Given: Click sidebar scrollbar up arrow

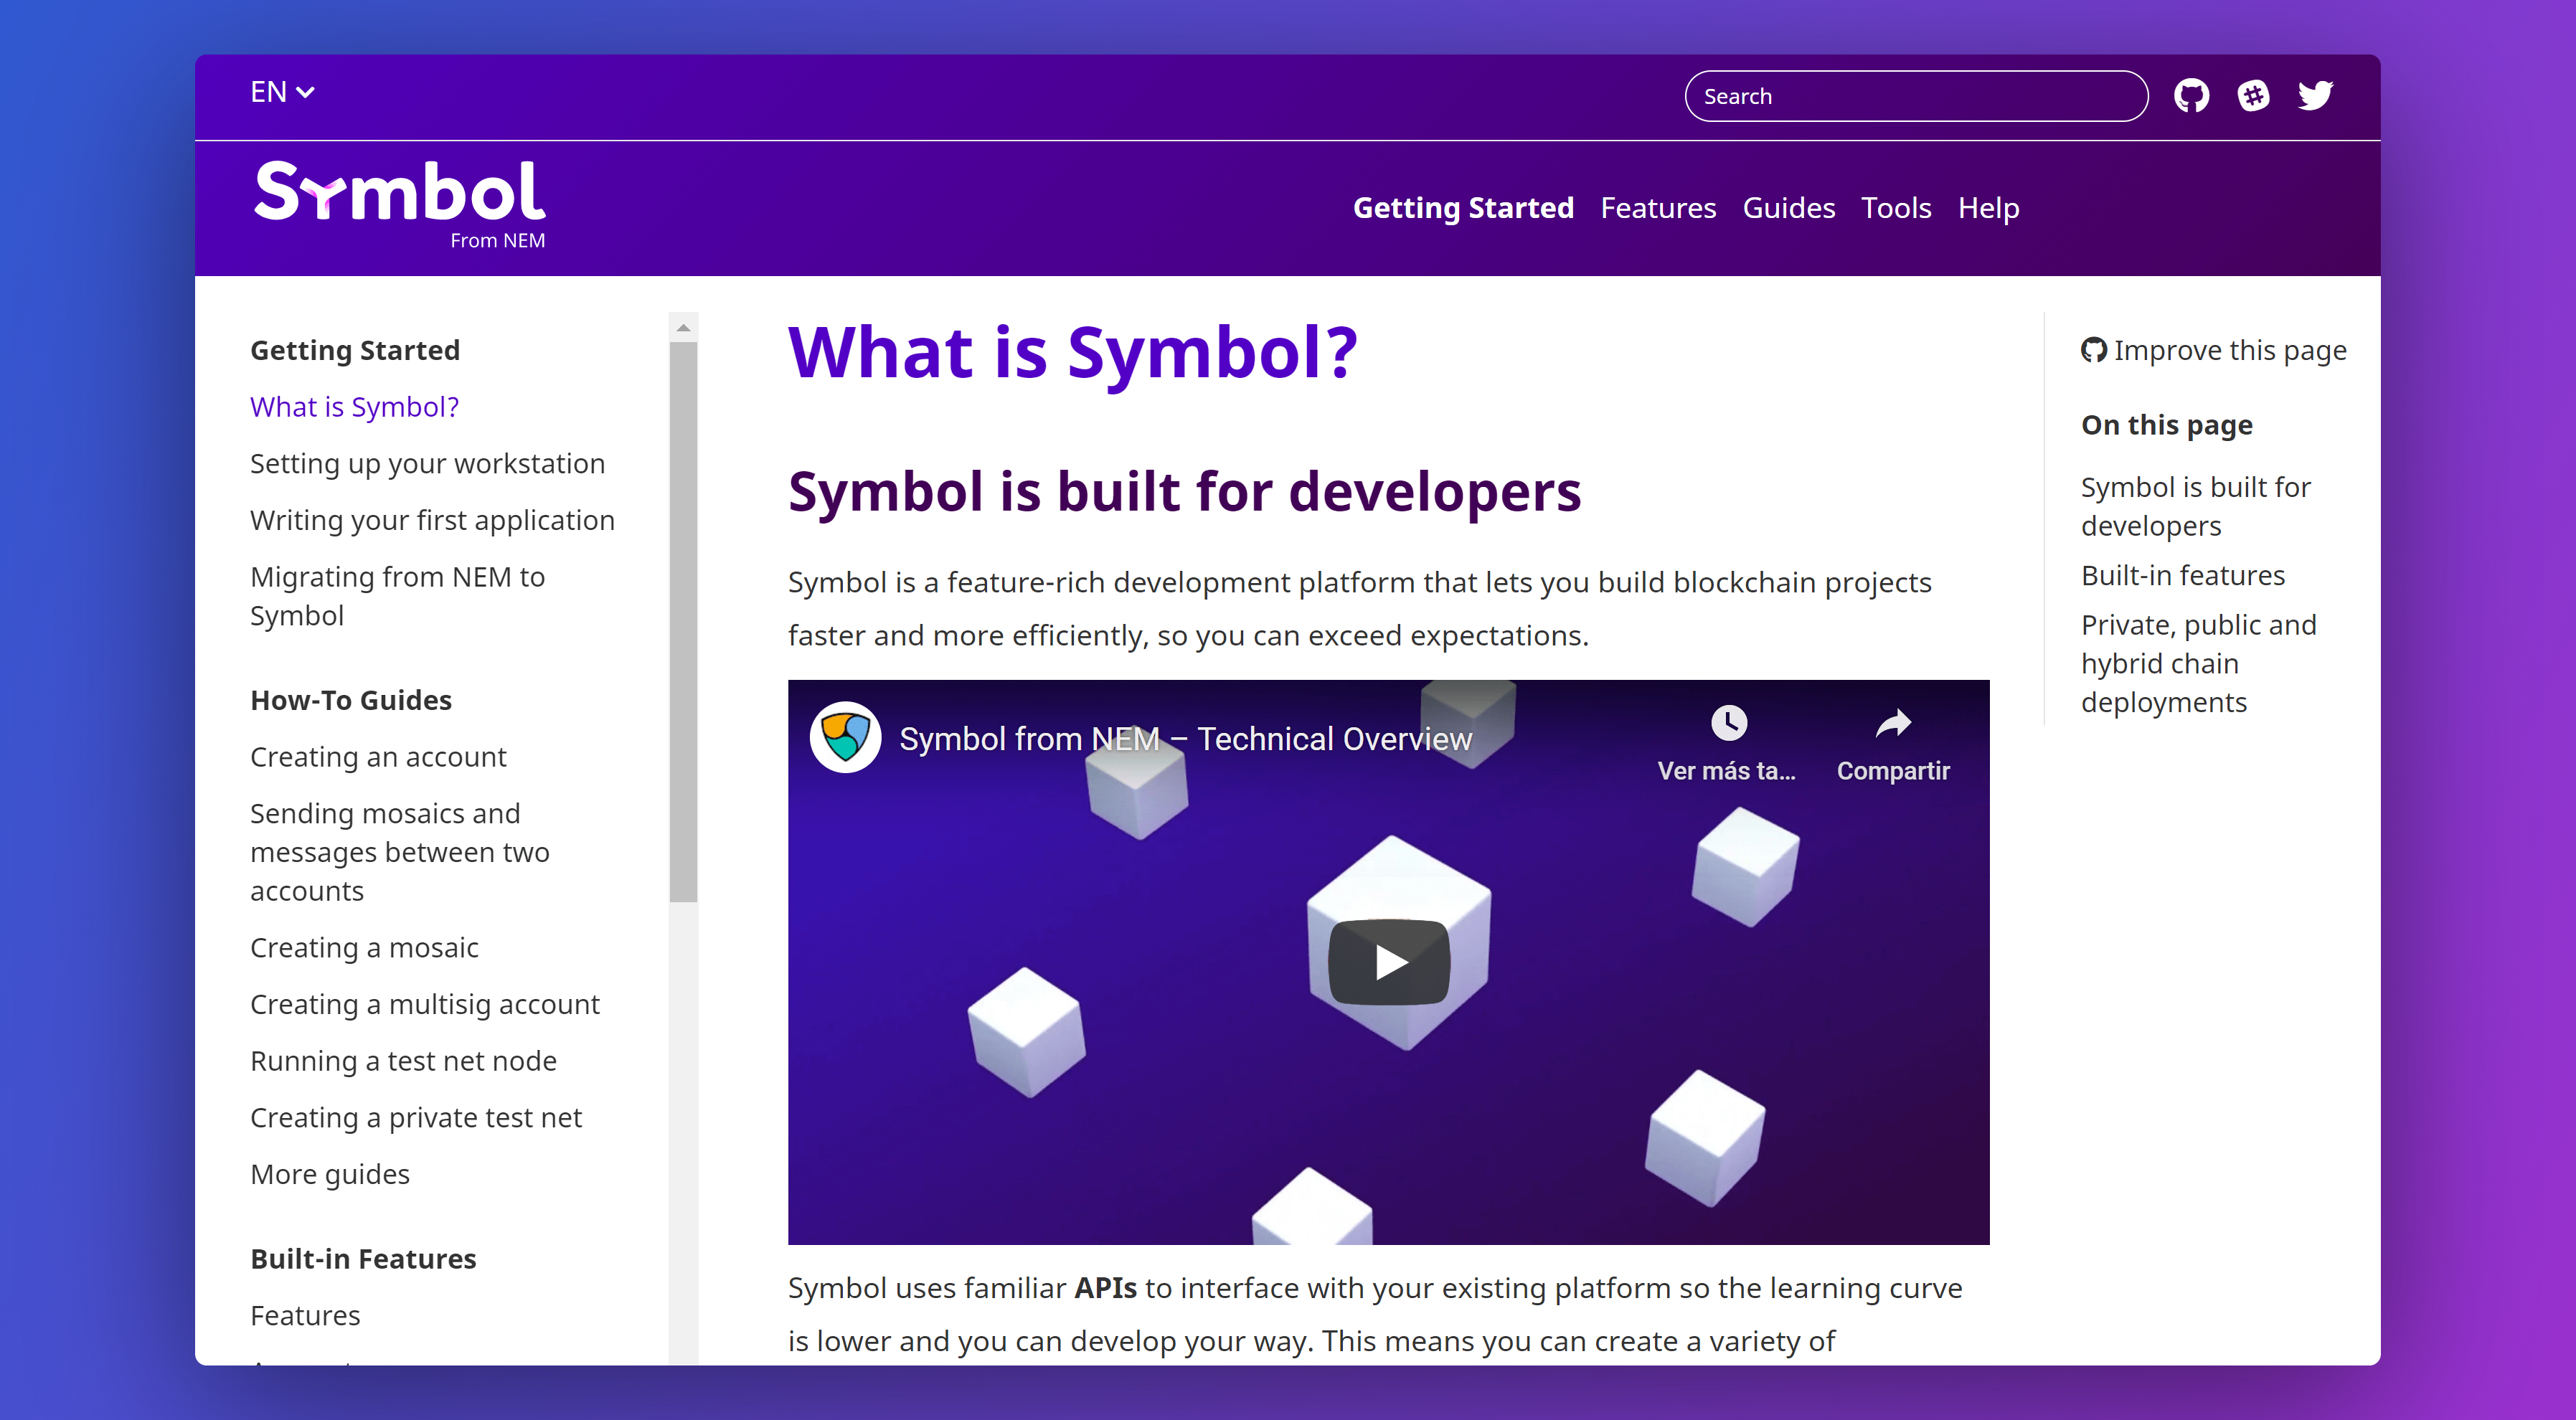Looking at the screenshot, I should [x=683, y=327].
